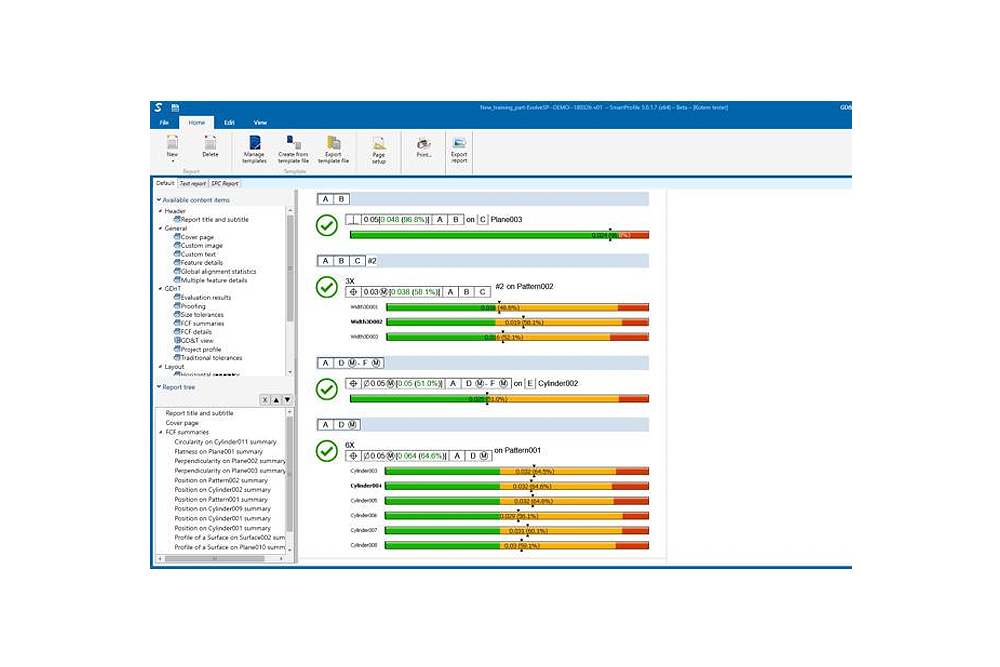Move item up with the up arrow button
Viewport: 1000px width, 667px height.
click(276, 400)
